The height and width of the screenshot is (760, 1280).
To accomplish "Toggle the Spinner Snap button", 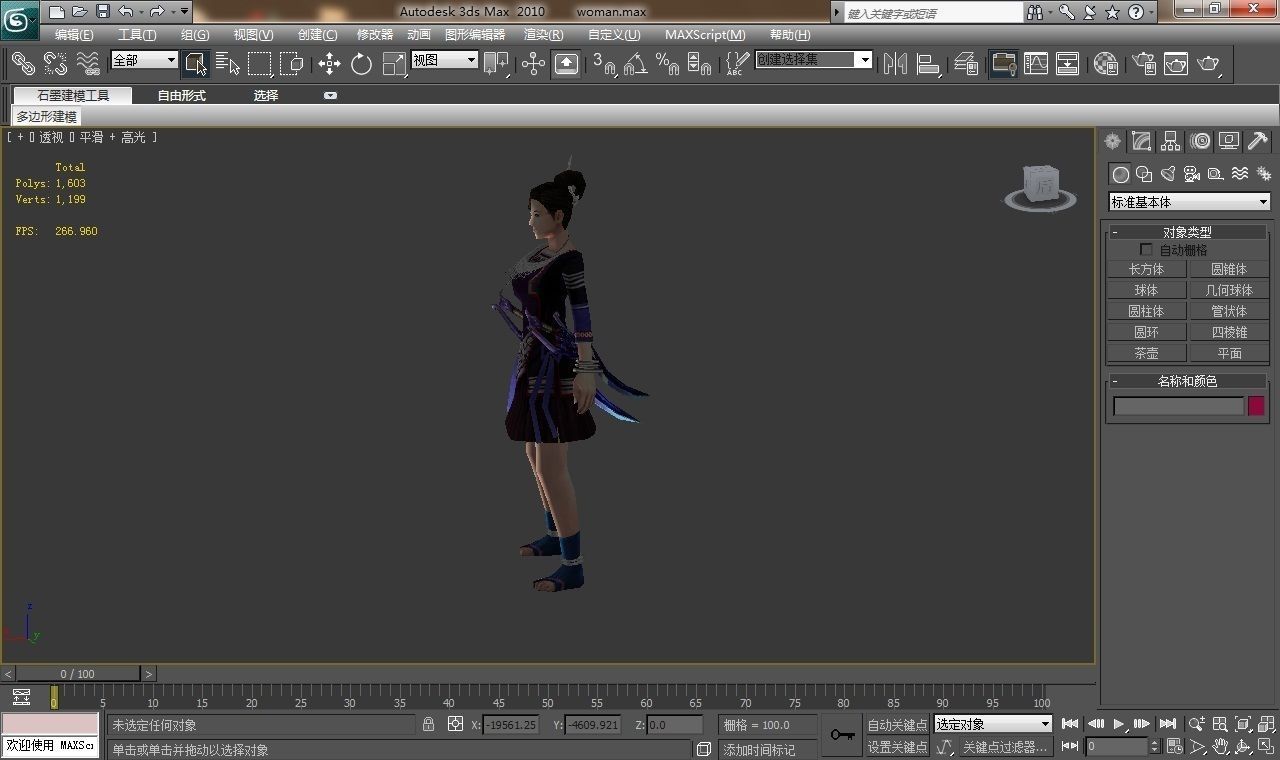I will [700, 64].
